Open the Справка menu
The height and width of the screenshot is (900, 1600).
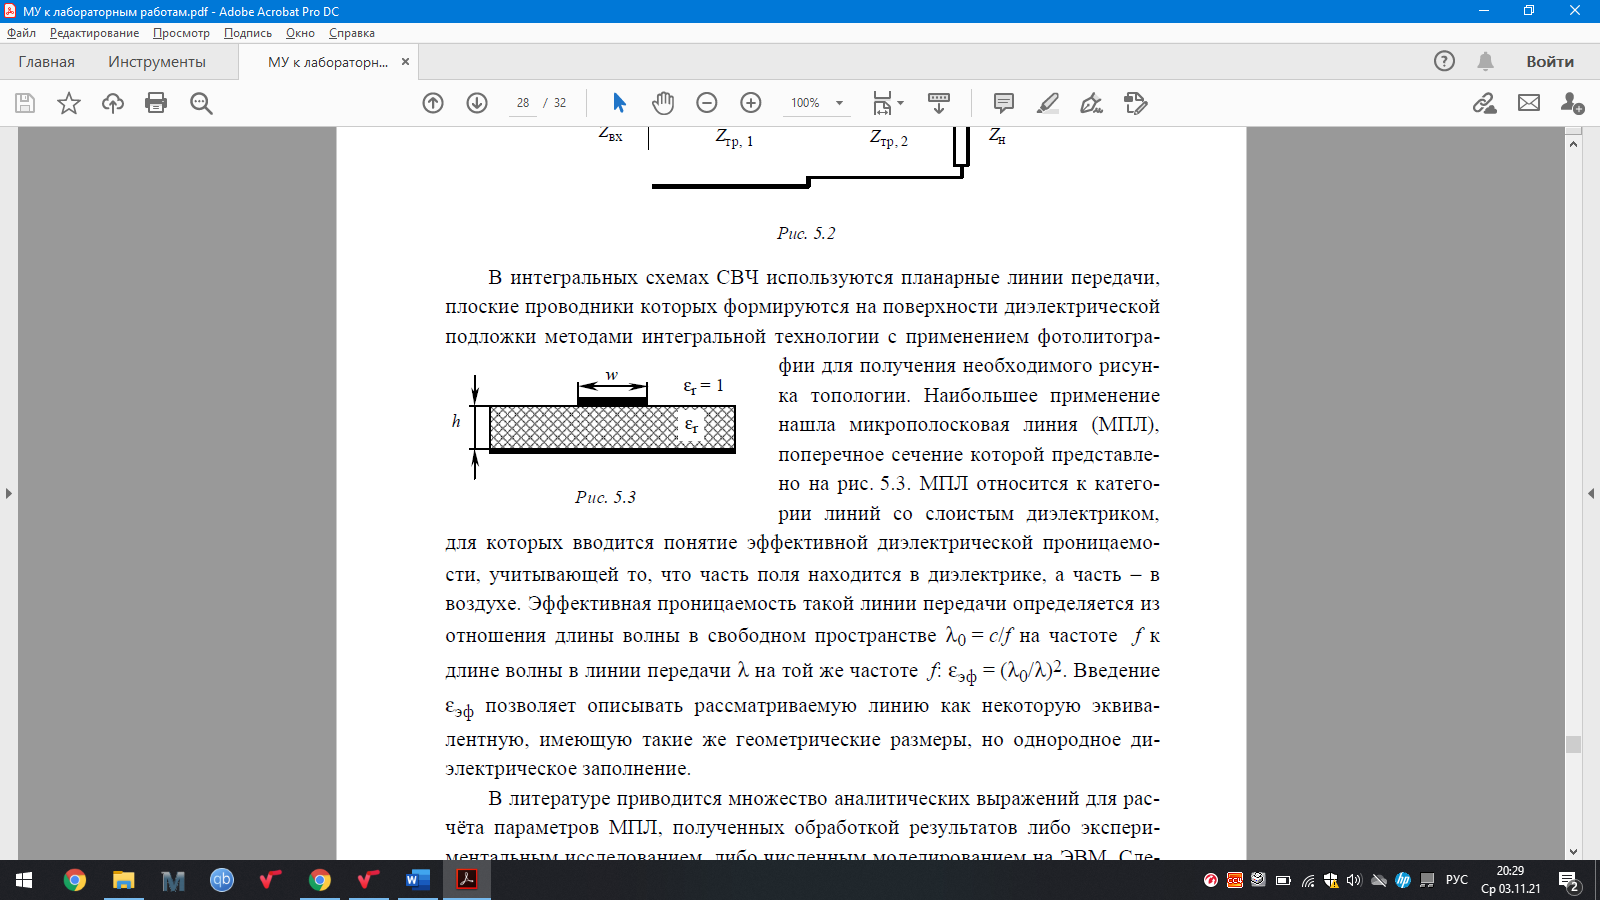coord(351,33)
